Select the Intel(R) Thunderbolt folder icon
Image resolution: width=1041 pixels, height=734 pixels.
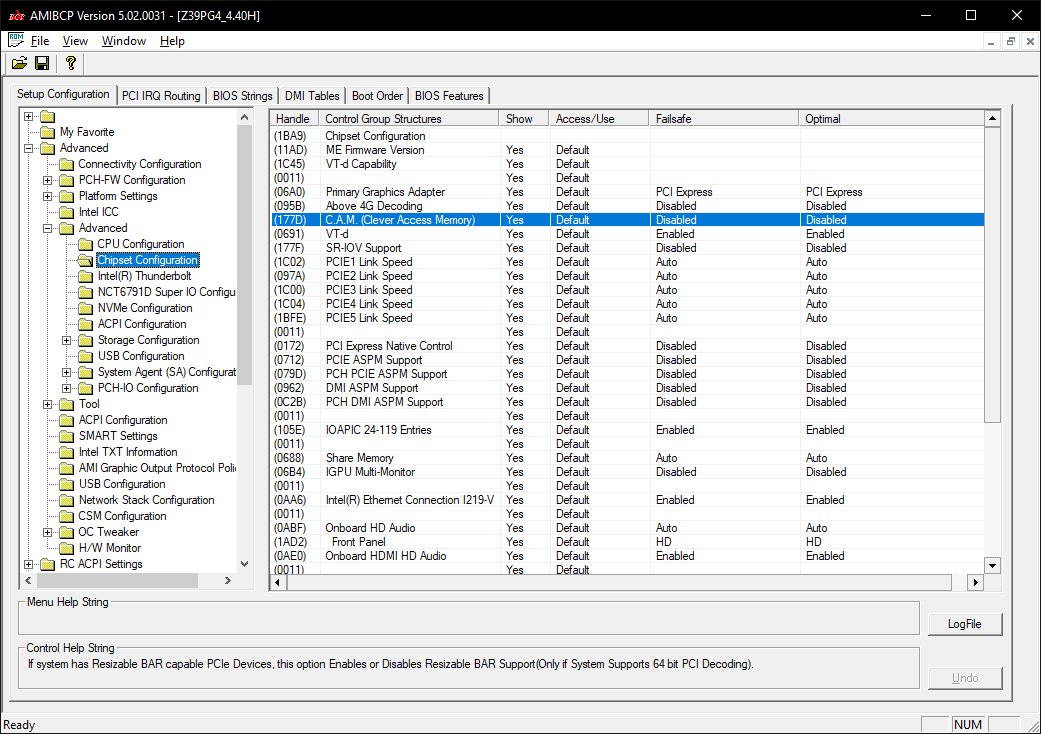coord(85,276)
